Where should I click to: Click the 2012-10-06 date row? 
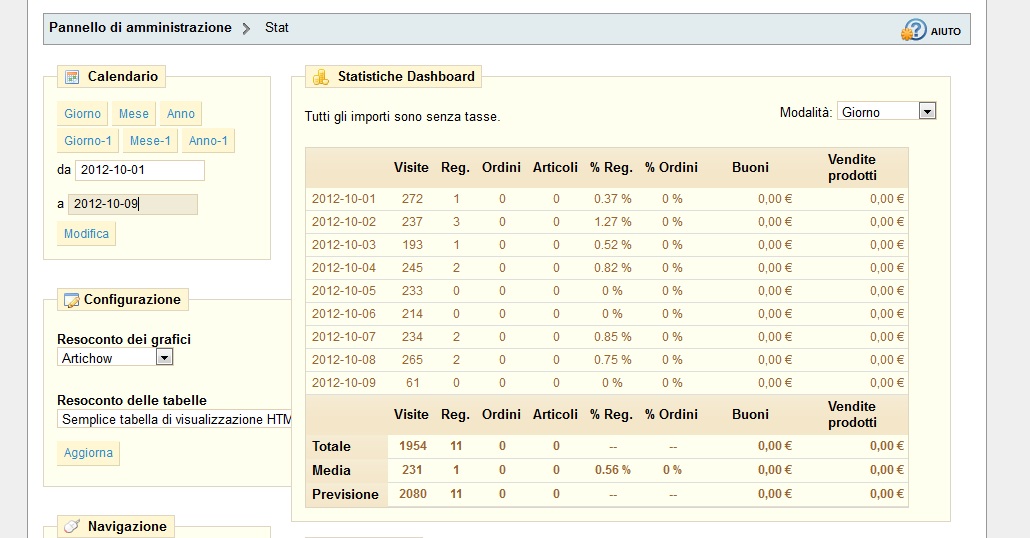tap(607, 314)
